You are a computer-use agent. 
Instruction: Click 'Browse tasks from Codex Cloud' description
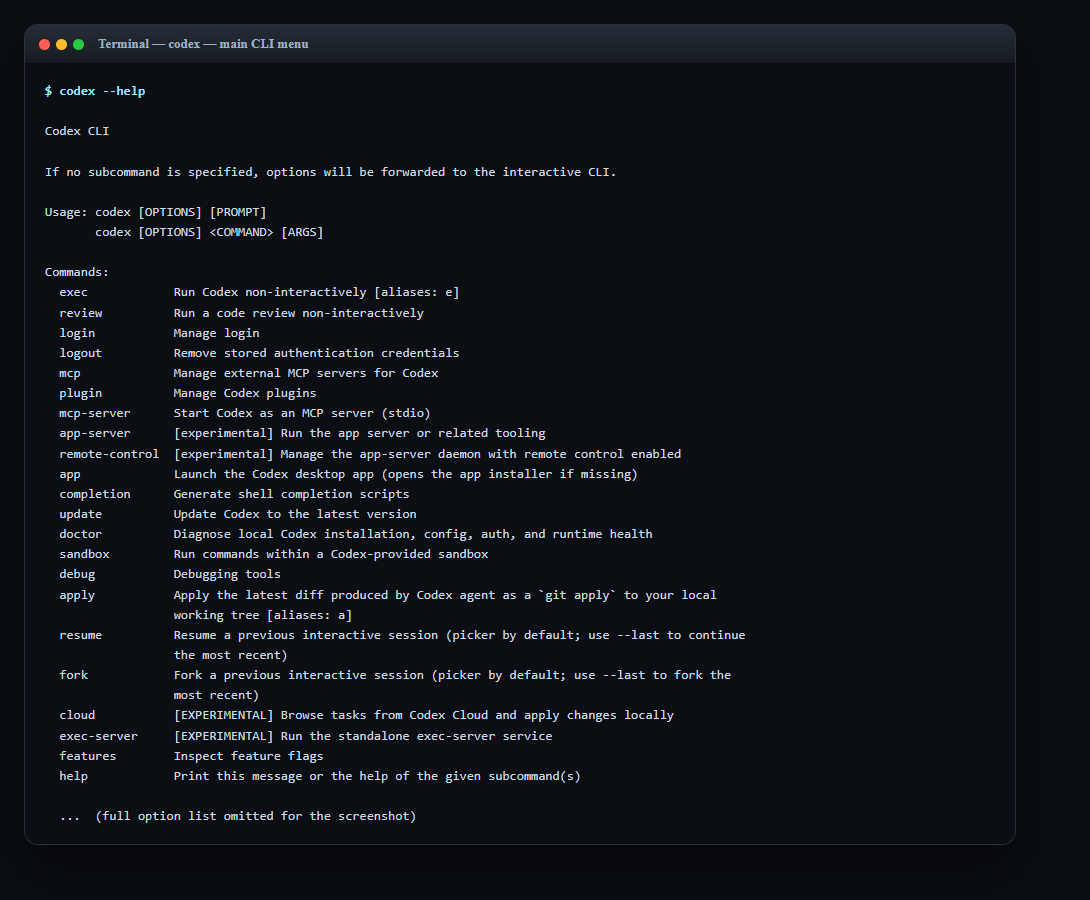click(x=477, y=715)
